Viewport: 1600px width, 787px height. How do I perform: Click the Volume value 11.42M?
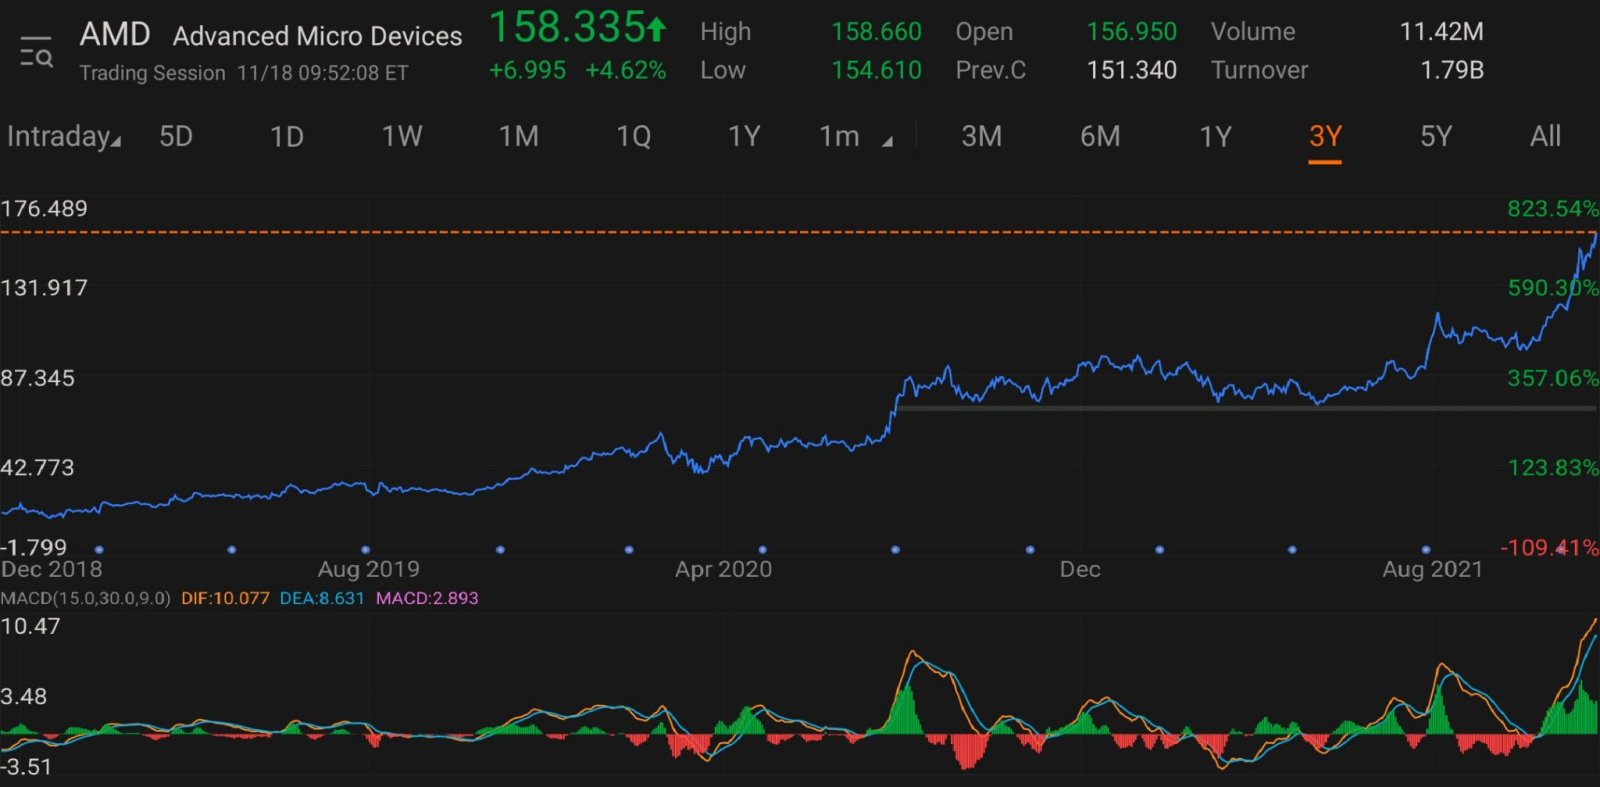1441,32
